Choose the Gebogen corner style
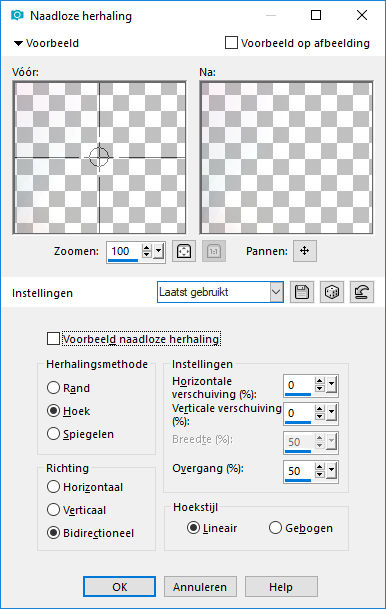 click(275, 528)
